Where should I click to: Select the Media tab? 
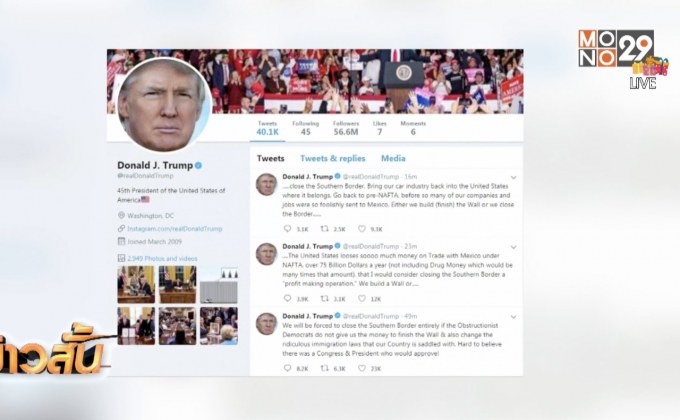click(x=393, y=158)
